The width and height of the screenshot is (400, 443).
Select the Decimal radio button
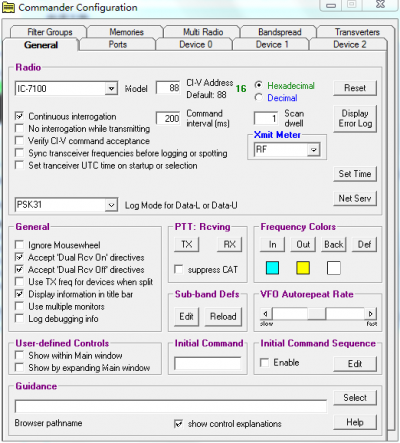click(258, 98)
